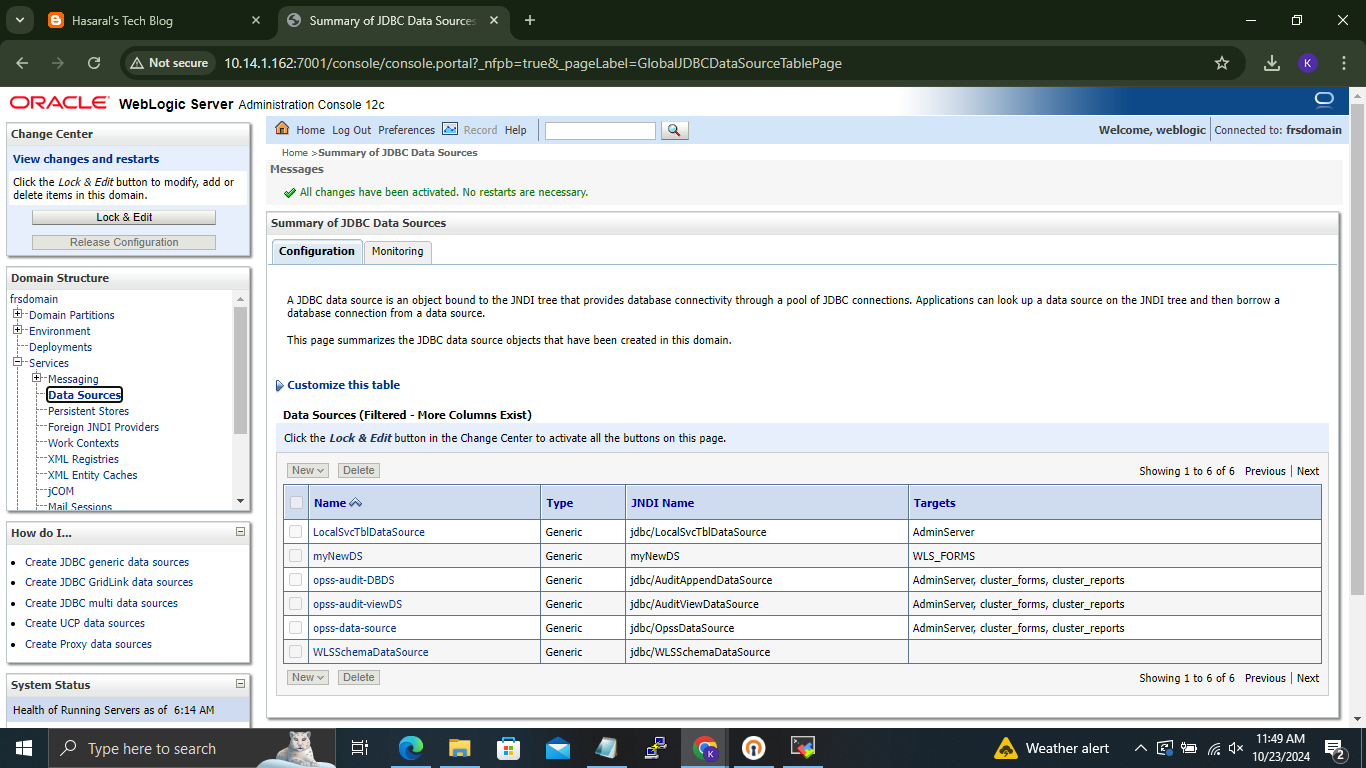The image size is (1366, 768).
Task: Open Mail app from taskbar
Action: pyautogui.click(x=558, y=748)
